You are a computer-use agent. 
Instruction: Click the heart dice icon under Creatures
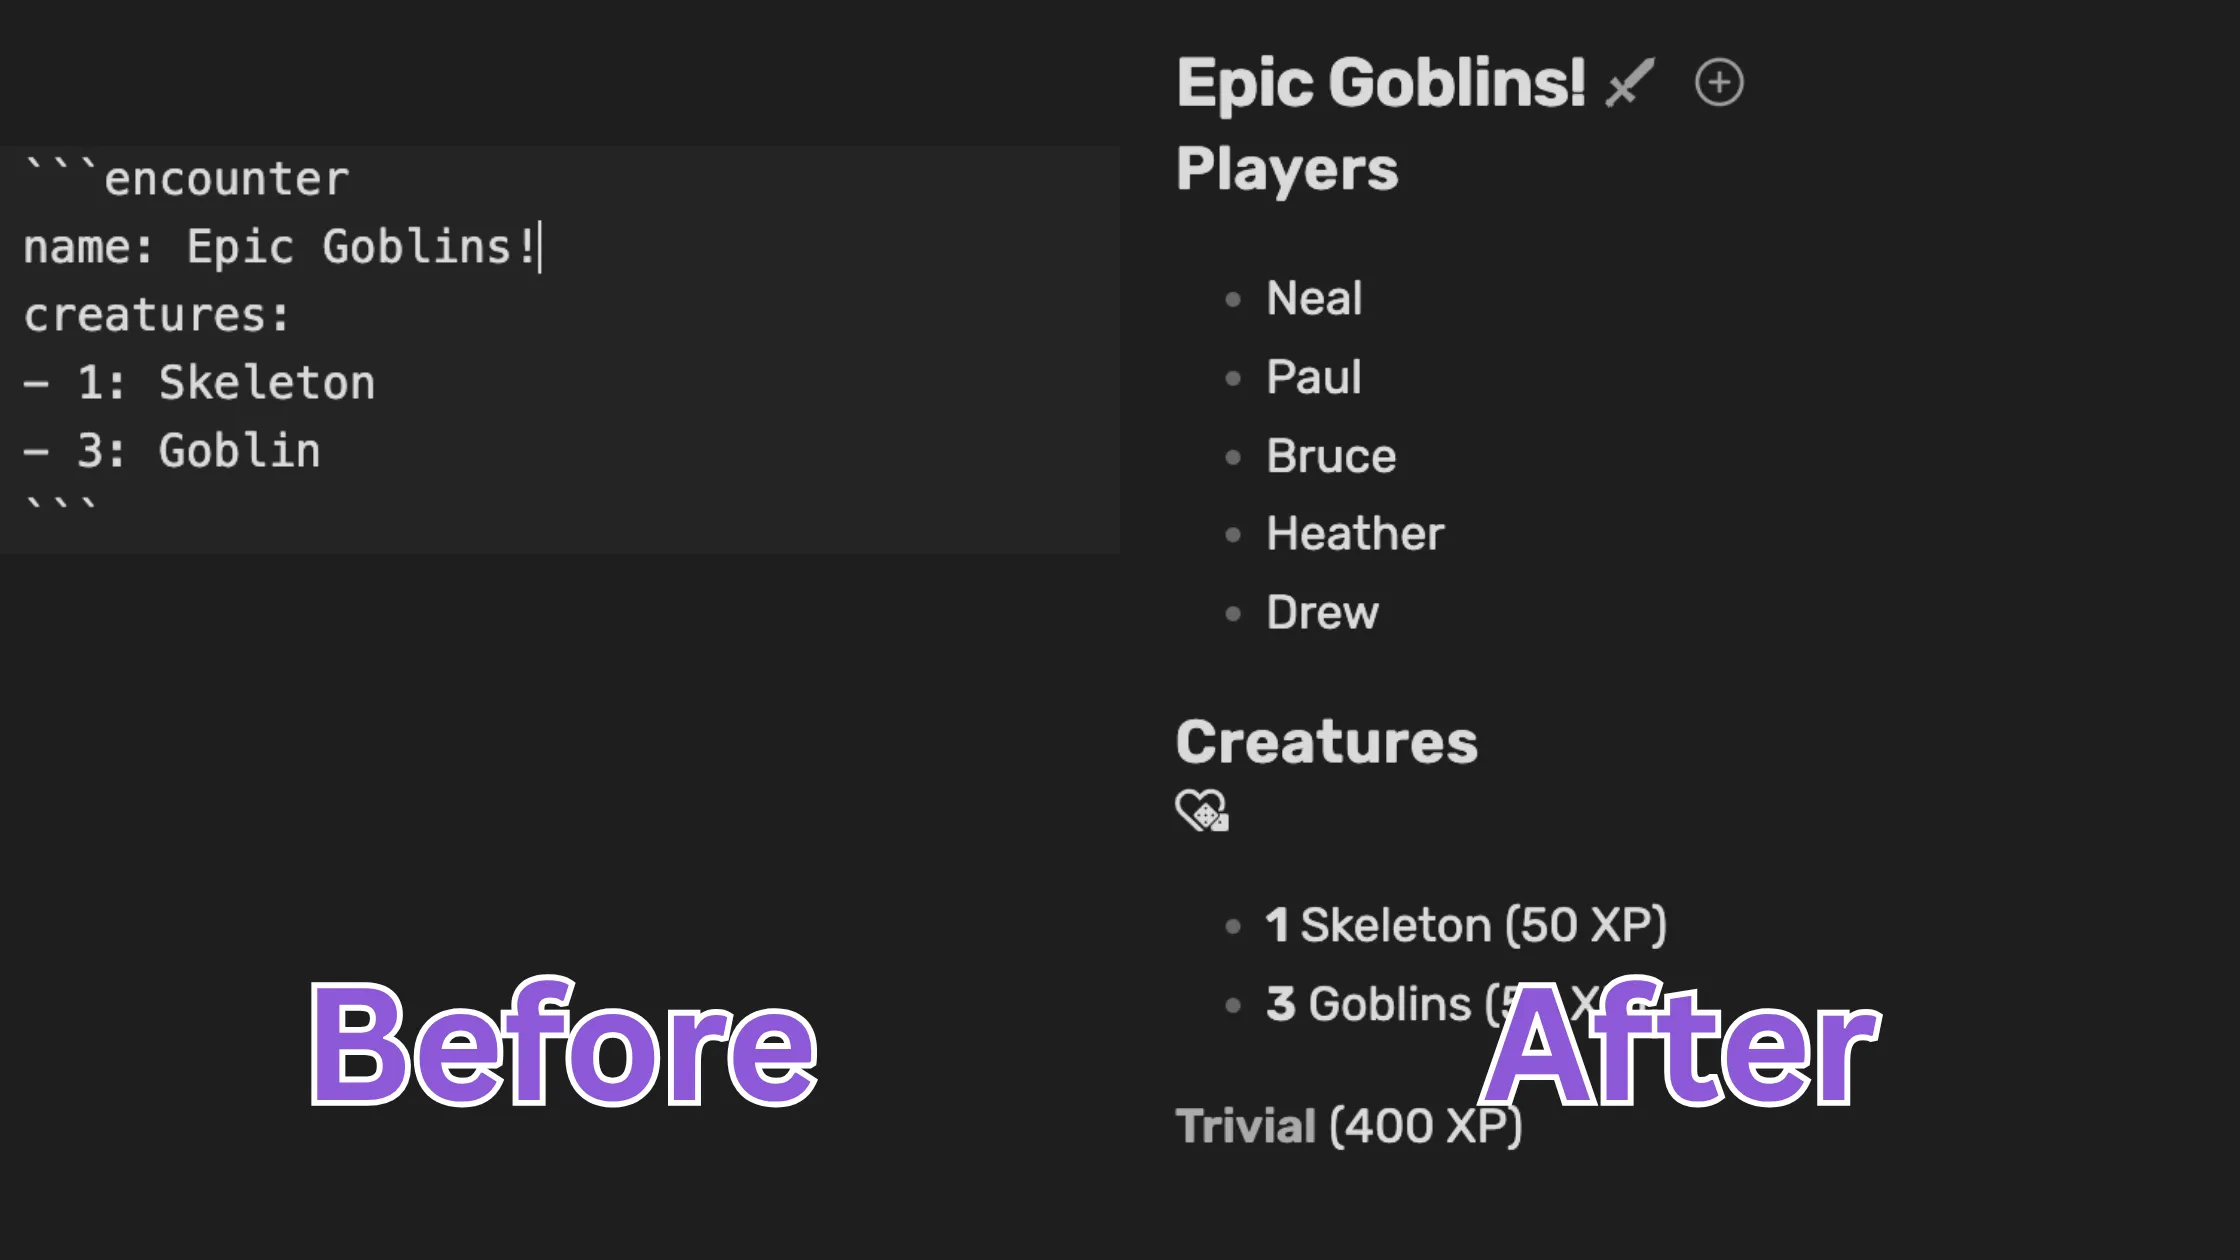pos(1202,811)
